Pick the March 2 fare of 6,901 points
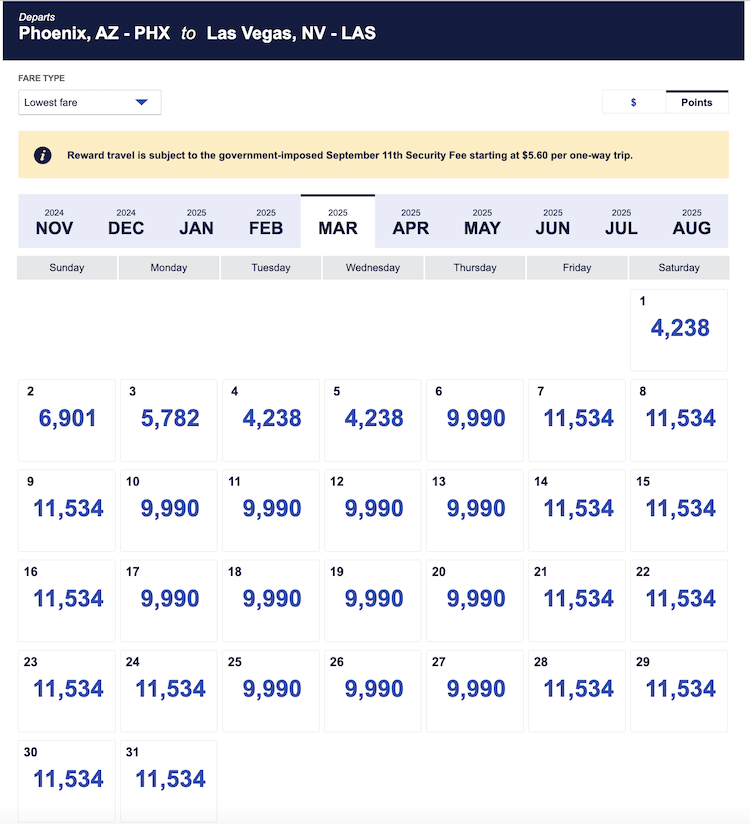 68,419
